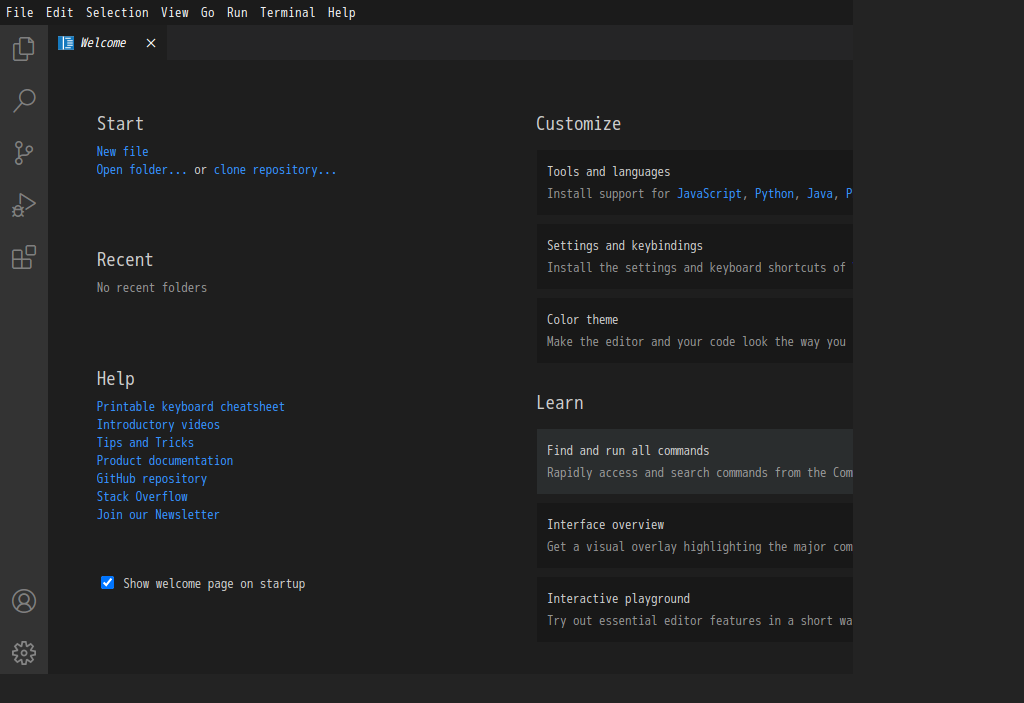Click the 'No recent folders' text
Image resolution: width=1024 pixels, height=703 pixels.
(x=152, y=287)
